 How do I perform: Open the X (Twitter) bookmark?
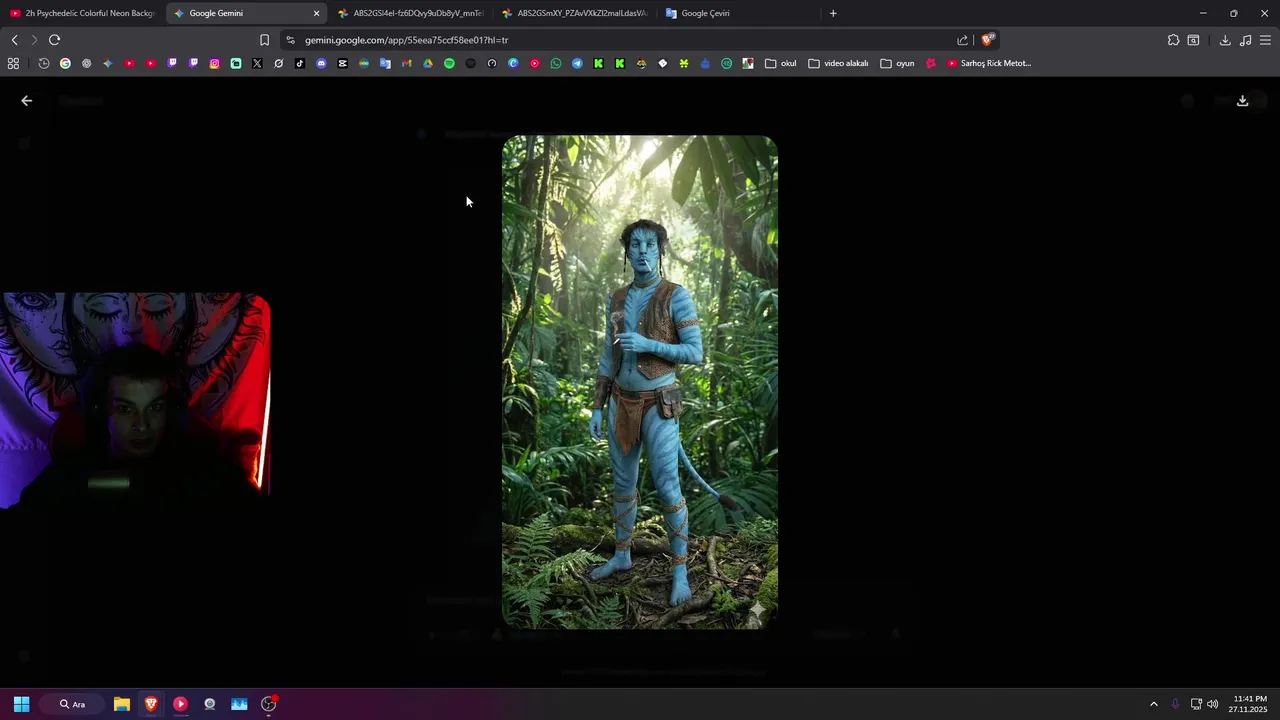click(x=257, y=63)
